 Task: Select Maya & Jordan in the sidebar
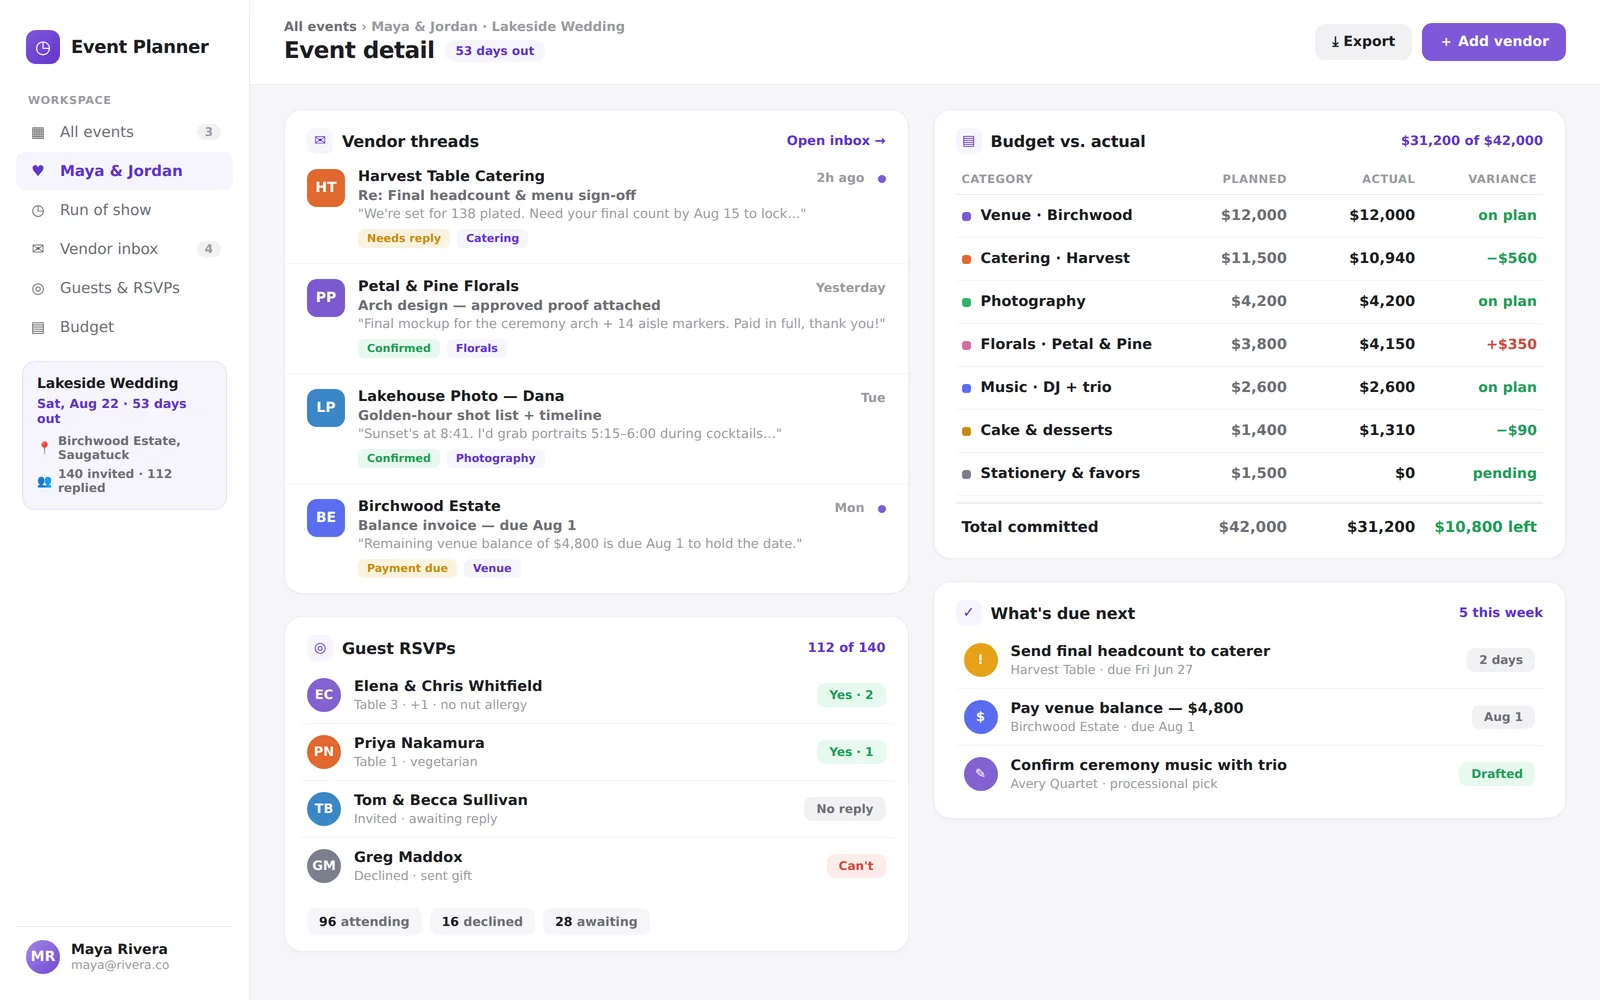pyautogui.click(x=125, y=171)
